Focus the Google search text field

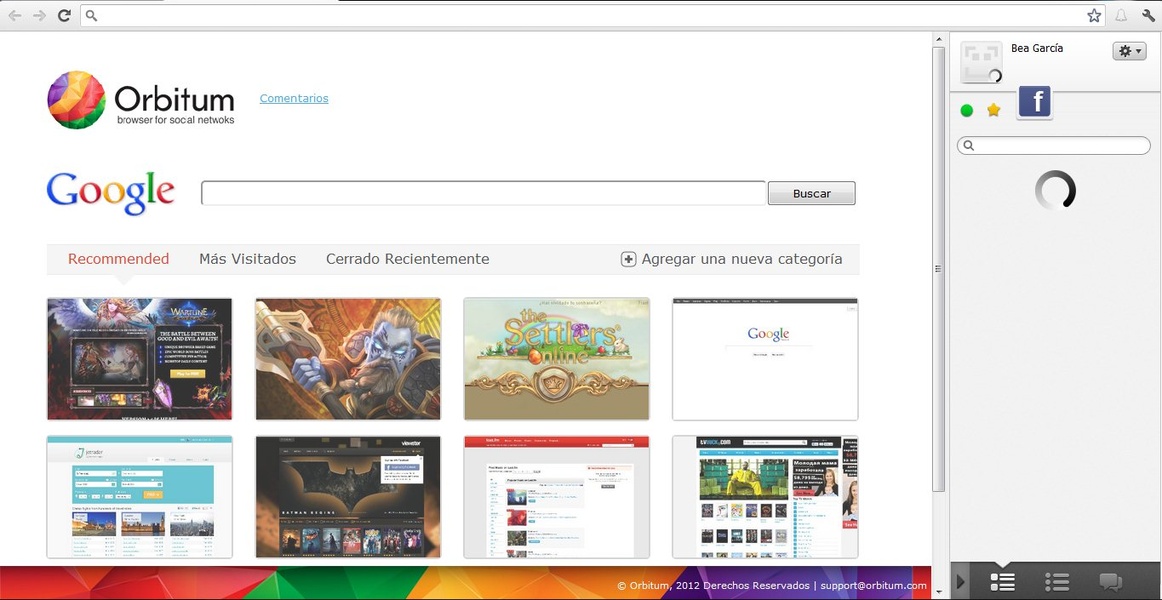click(483, 193)
